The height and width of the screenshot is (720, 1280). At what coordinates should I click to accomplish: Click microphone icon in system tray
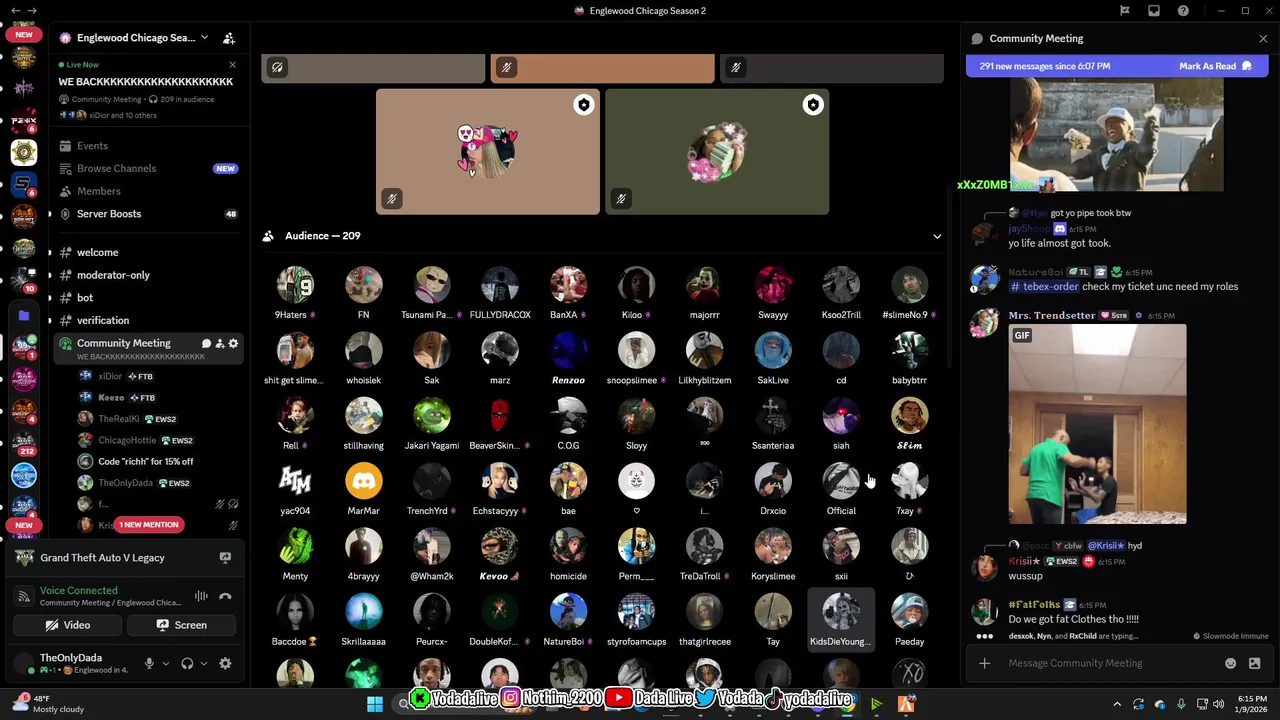click(x=1181, y=704)
